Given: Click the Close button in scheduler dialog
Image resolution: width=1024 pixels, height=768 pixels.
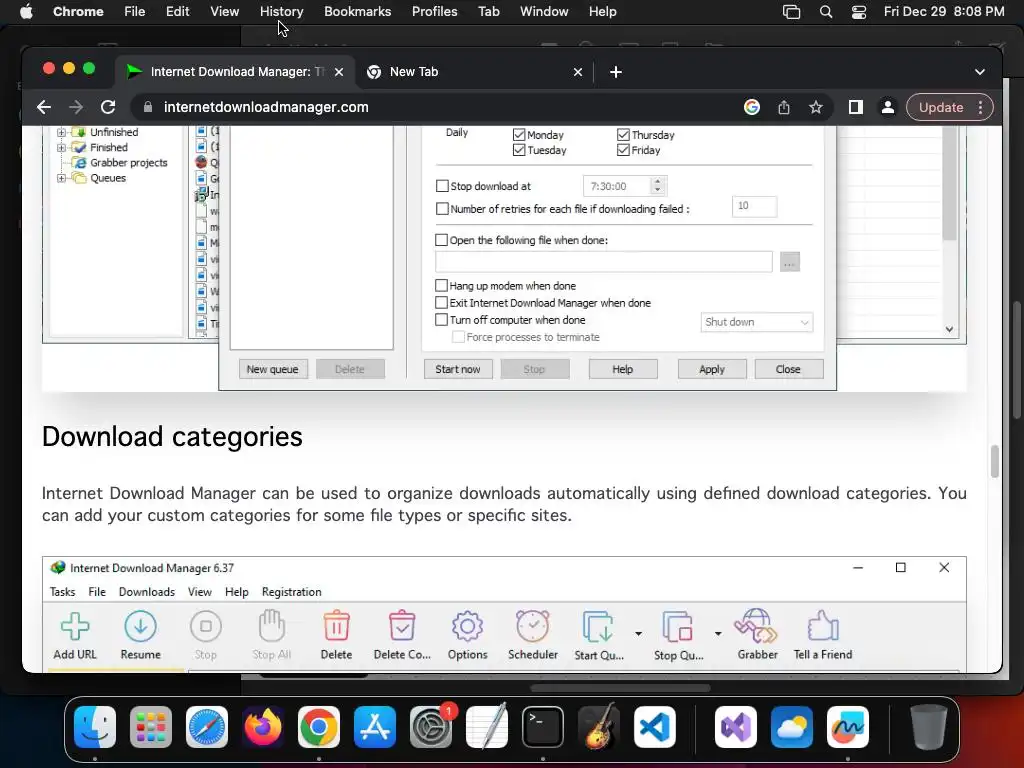Looking at the screenshot, I should pyautogui.click(x=788, y=369).
